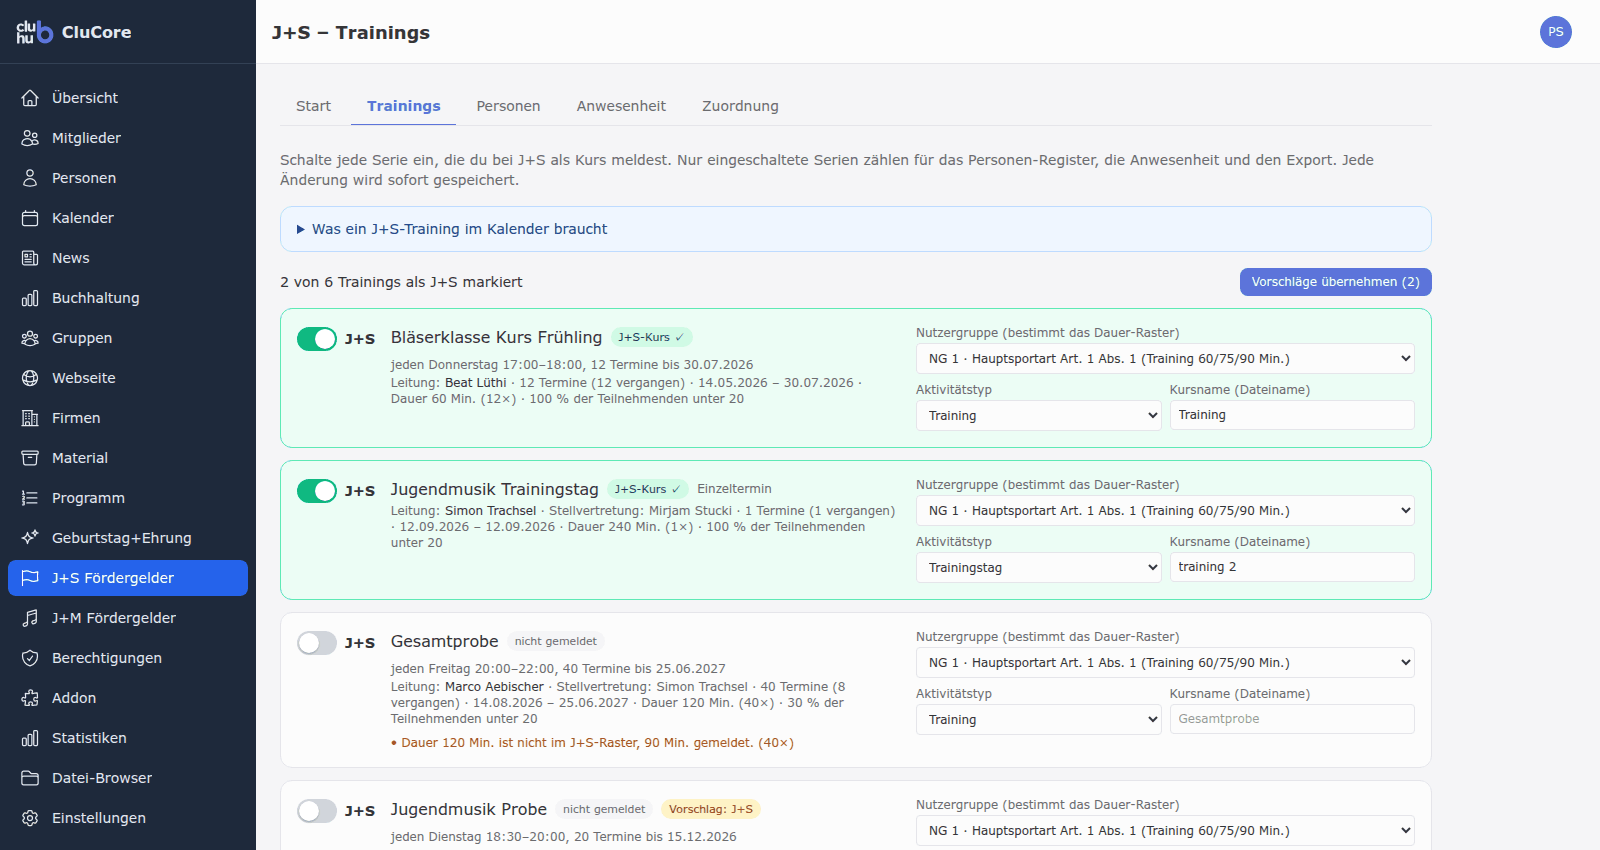
Task: Click the Buchhaltung bar chart icon
Action: [30, 298]
